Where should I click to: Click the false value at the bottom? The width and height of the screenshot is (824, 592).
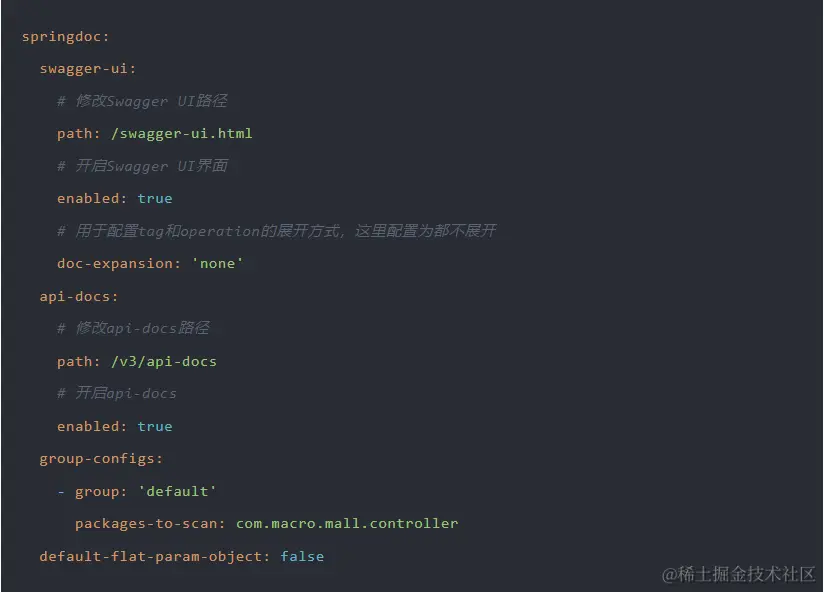tap(302, 556)
